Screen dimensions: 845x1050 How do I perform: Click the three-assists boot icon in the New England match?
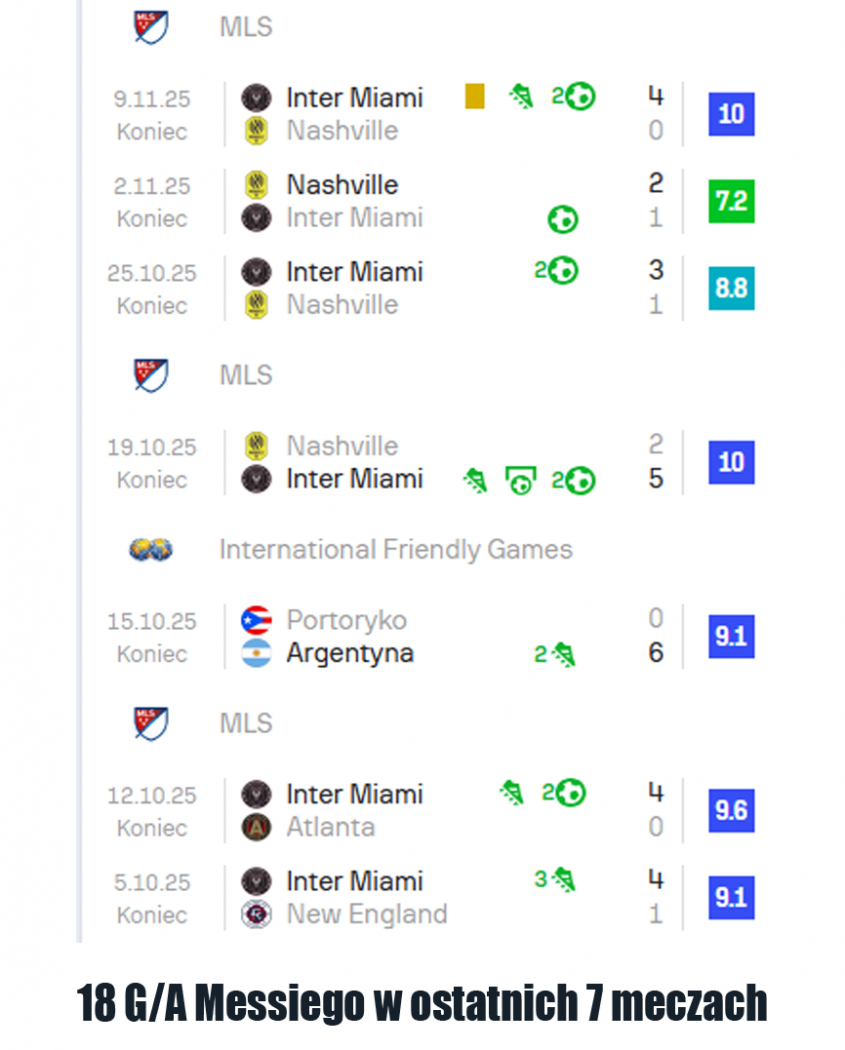pyautogui.click(x=564, y=880)
